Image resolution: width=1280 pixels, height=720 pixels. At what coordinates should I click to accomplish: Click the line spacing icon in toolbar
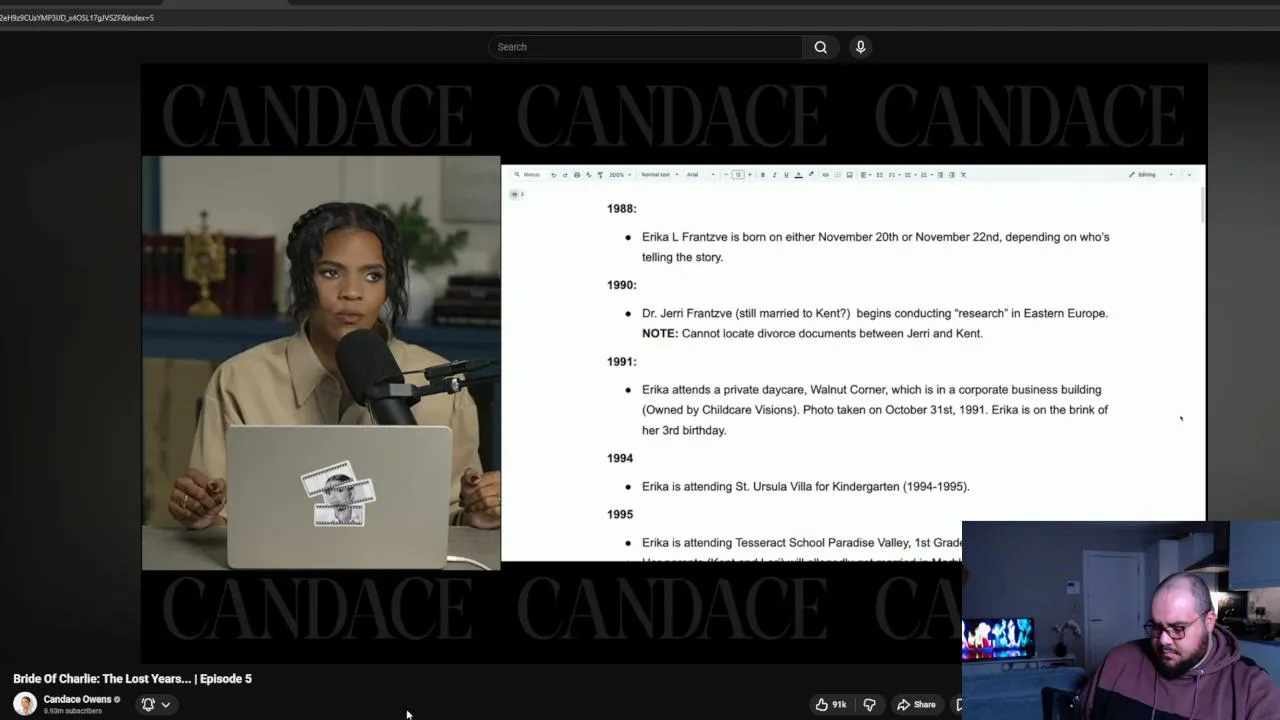[x=879, y=175]
